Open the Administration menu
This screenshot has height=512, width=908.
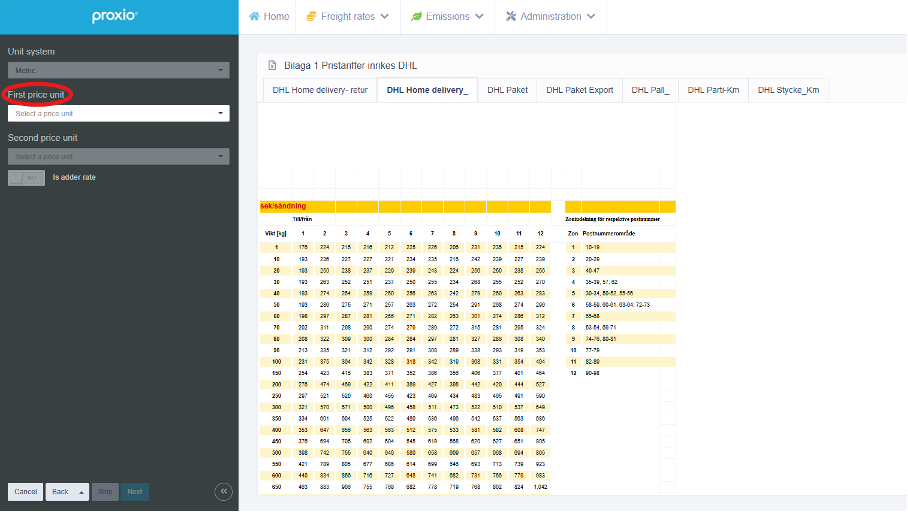tap(550, 16)
